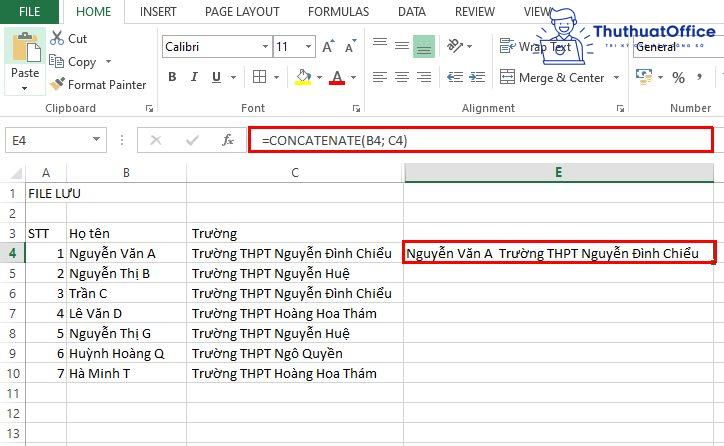This screenshot has height=446, width=724.
Task: Toggle bold formatting
Action: pyautogui.click(x=172, y=77)
